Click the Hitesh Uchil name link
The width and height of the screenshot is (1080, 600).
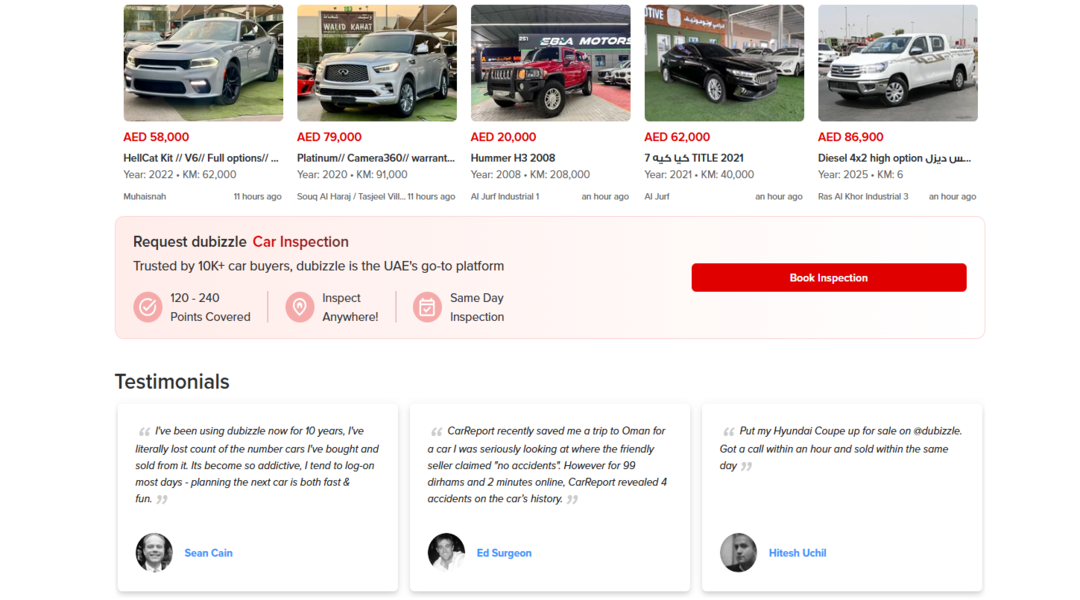(797, 553)
